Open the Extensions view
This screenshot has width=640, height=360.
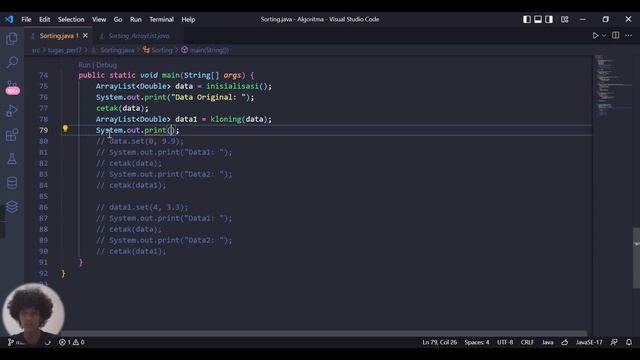click(12, 135)
